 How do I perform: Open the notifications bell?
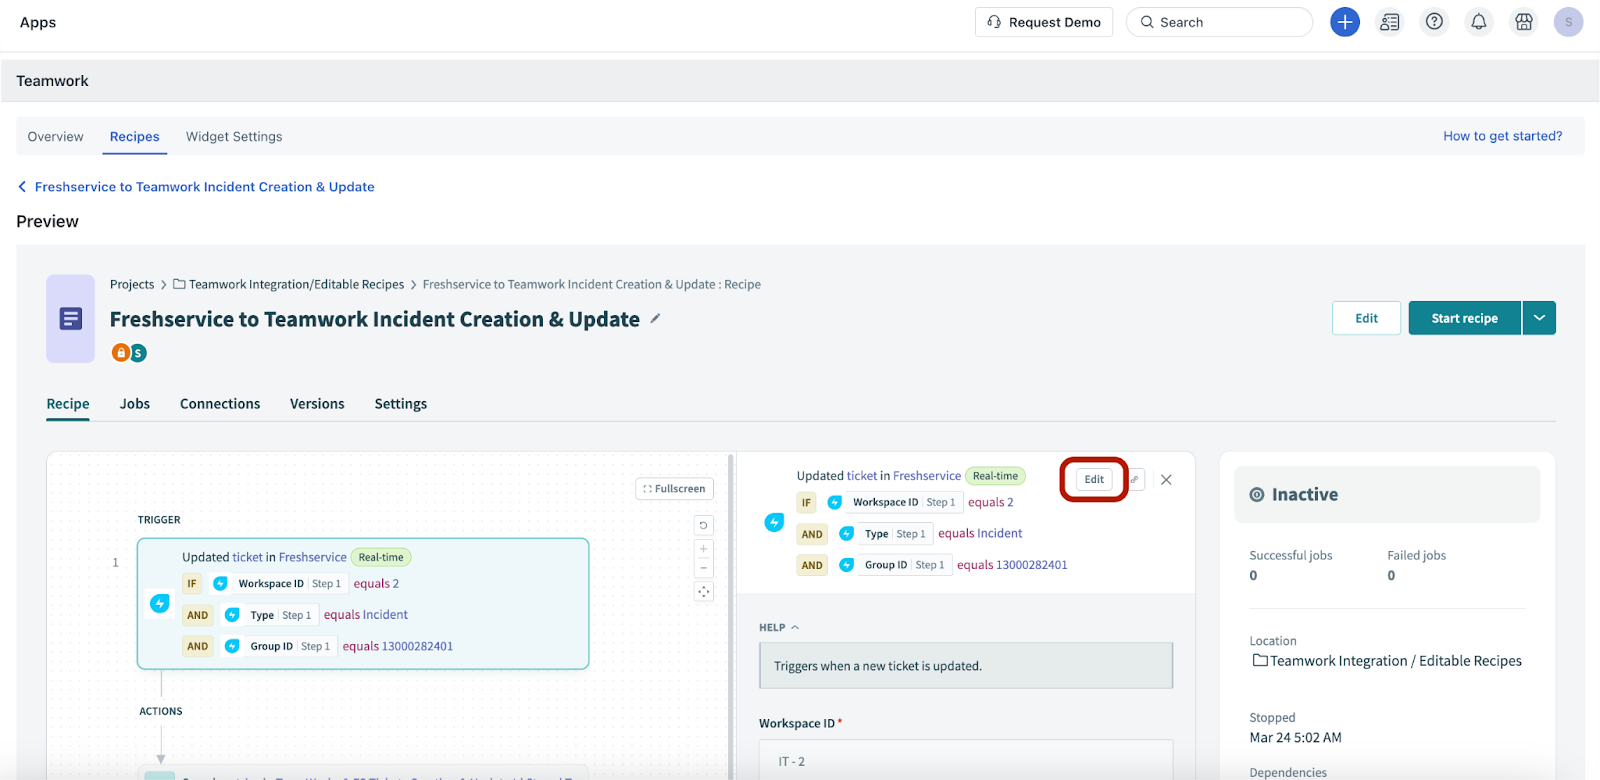click(1479, 22)
